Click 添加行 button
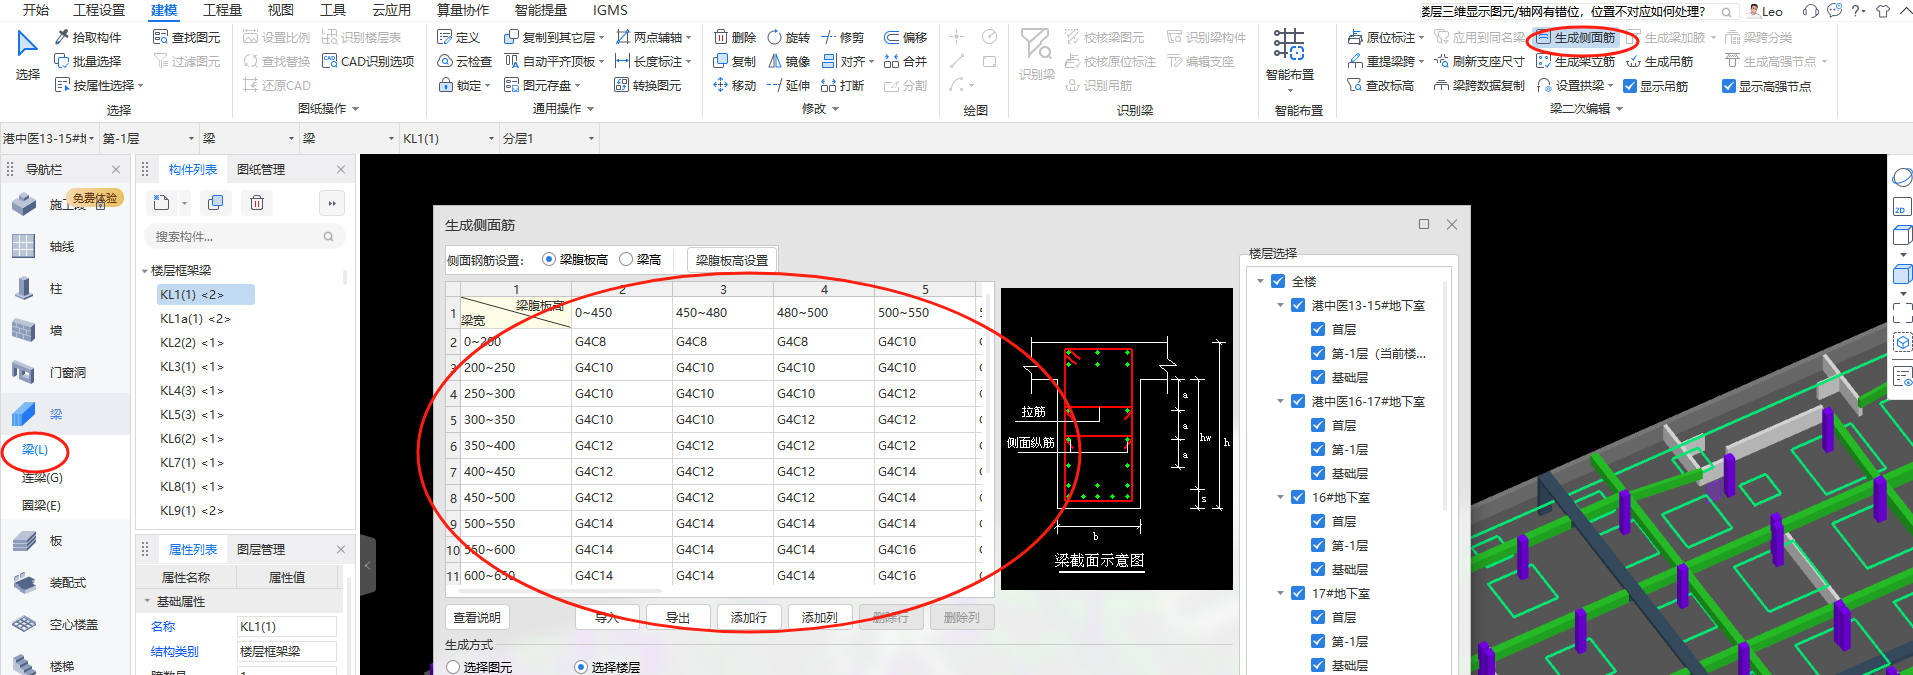 pos(749,618)
